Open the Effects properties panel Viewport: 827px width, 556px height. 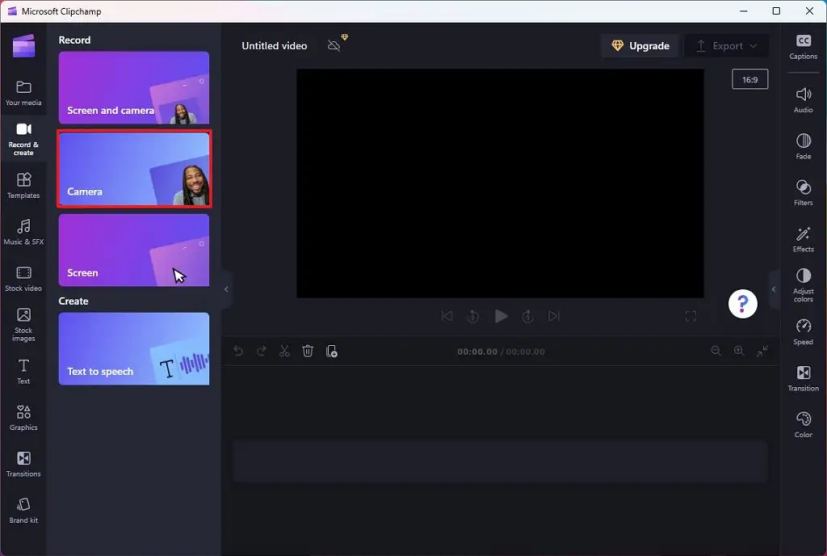pyautogui.click(x=803, y=239)
